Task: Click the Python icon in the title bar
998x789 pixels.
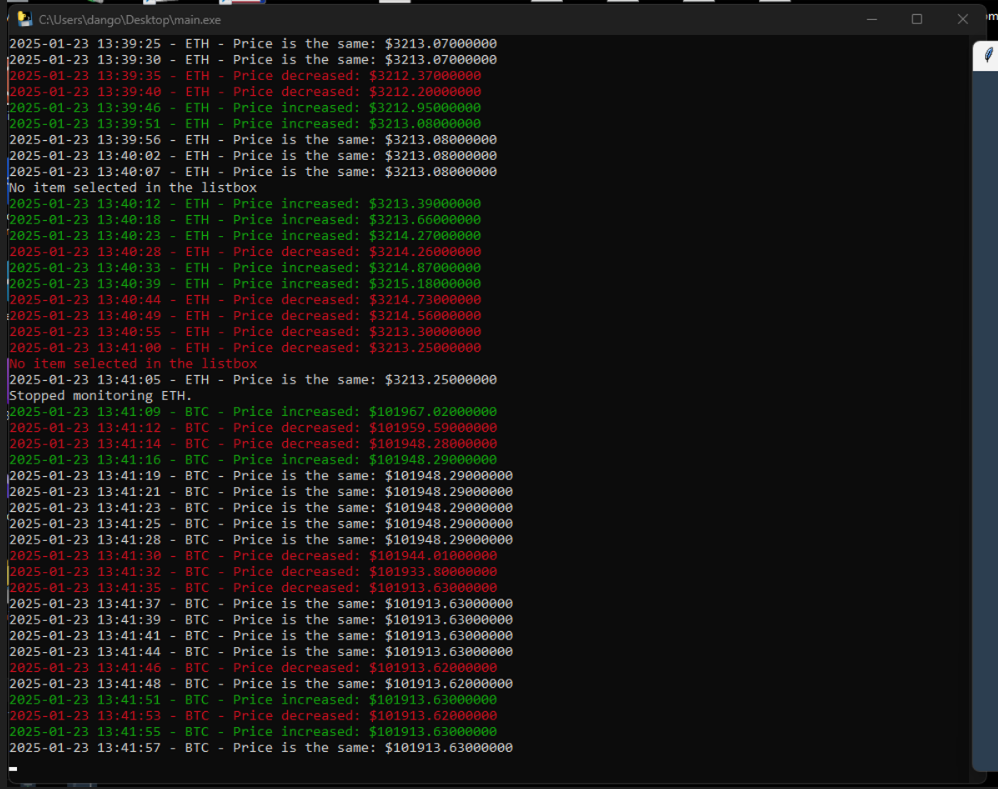Action: click(x=25, y=19)
